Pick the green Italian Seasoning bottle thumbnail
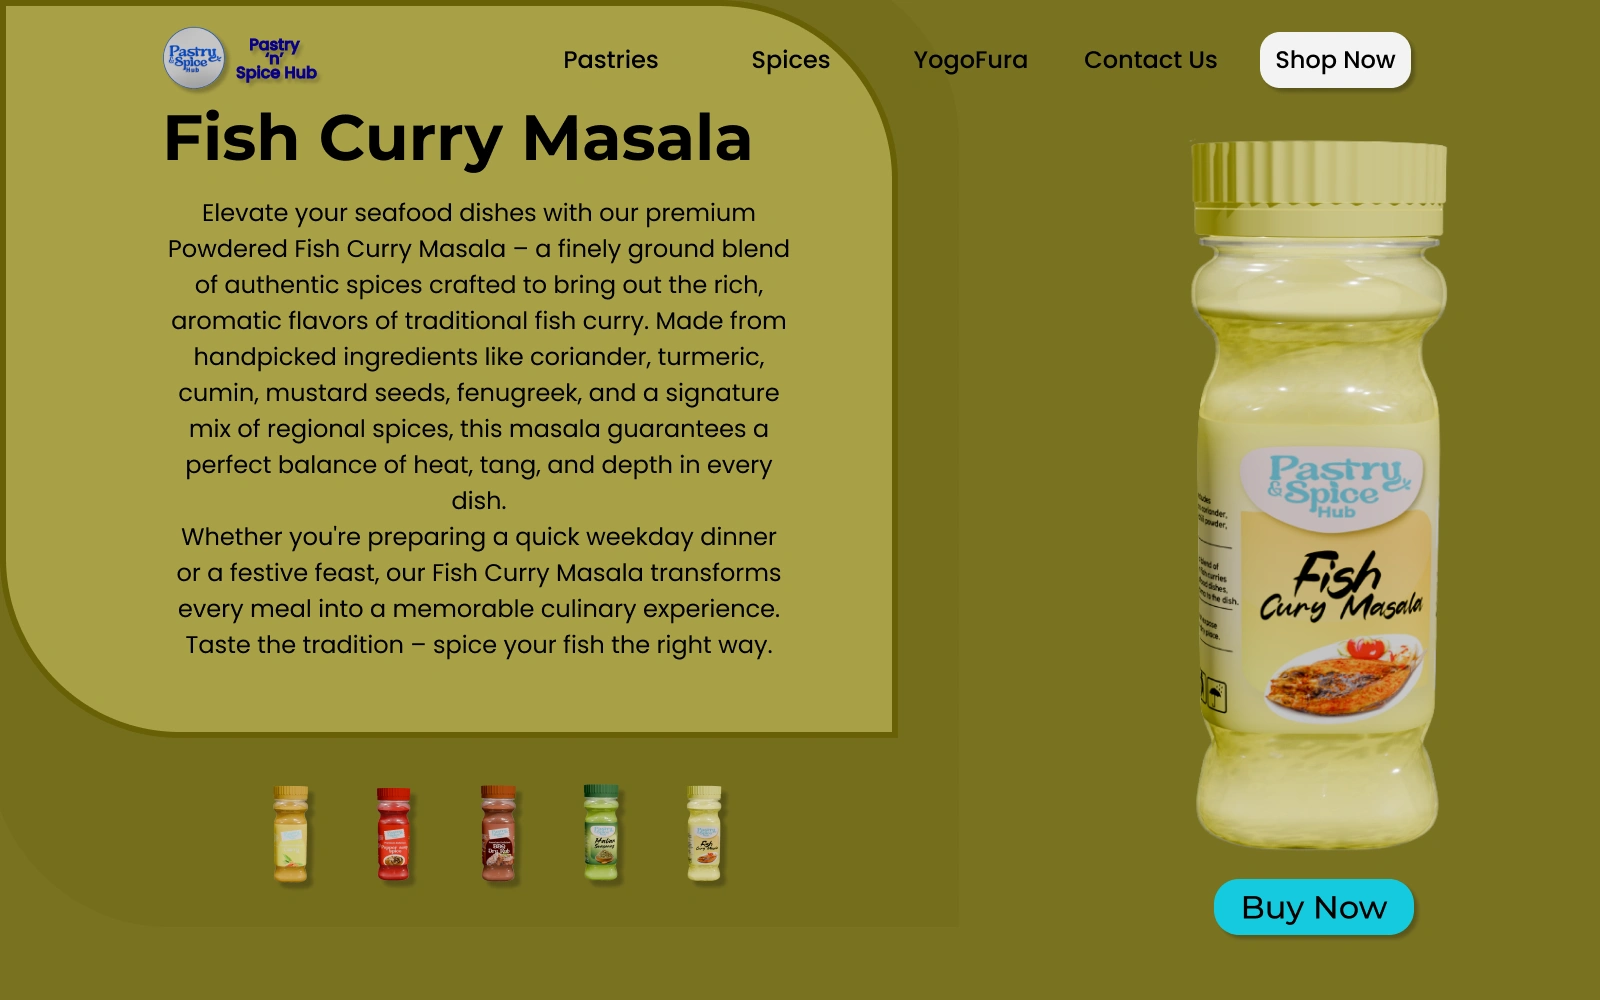This screenshot has width=1600, height=1000. tap(601, 832)
